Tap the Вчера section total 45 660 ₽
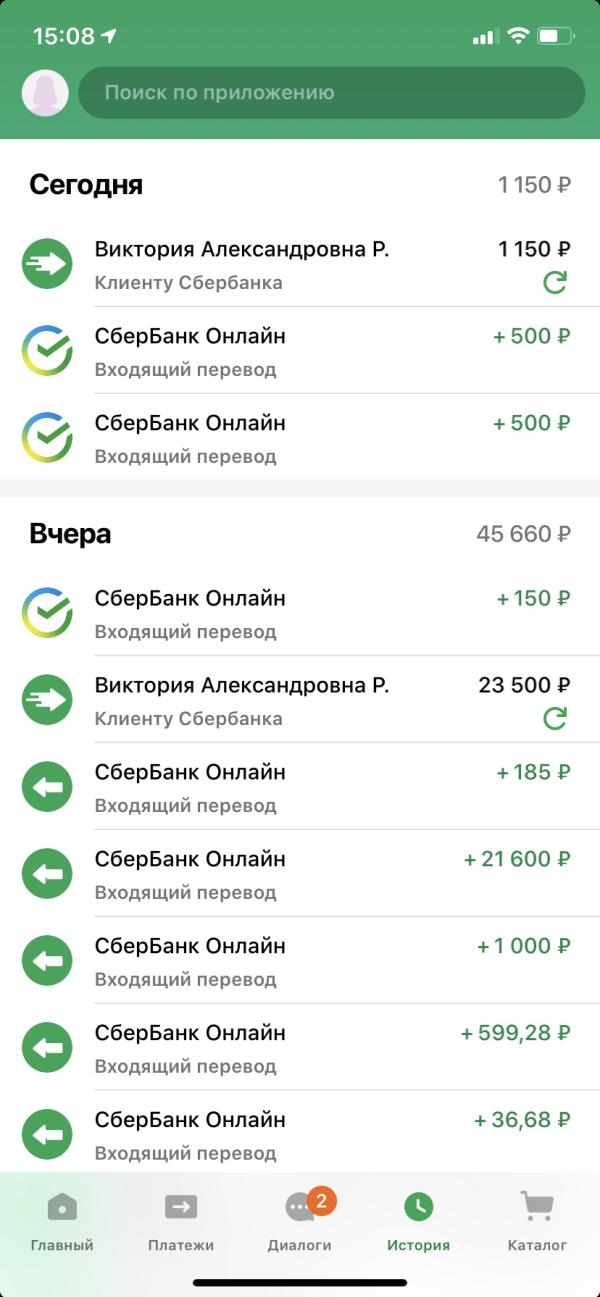 [x=523, y=534]
